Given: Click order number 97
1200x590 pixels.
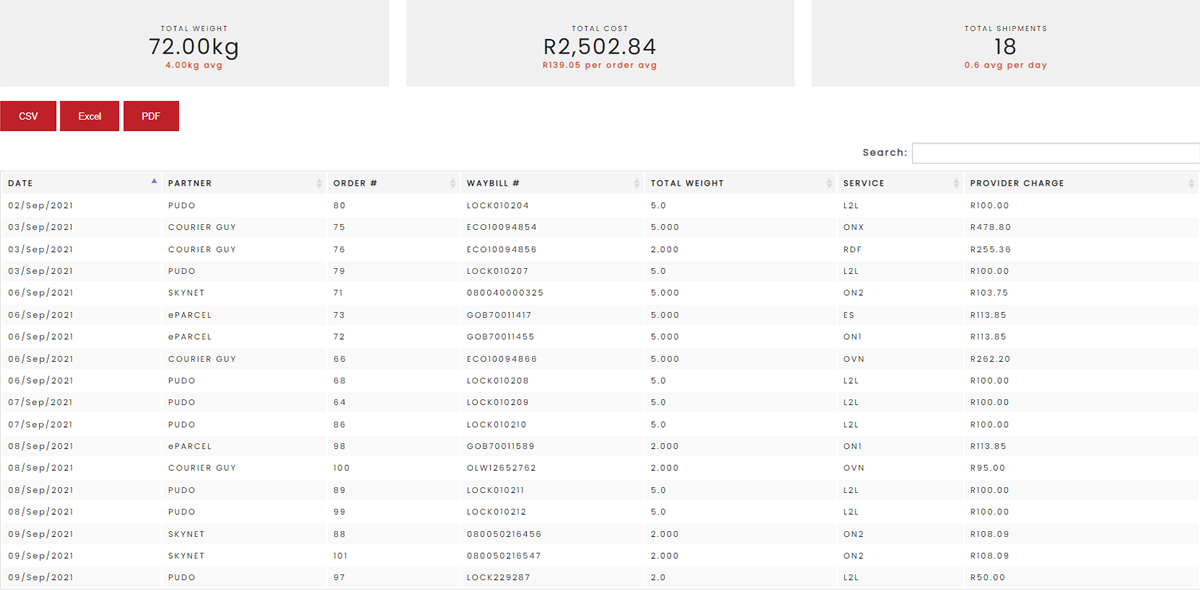Looking at the screenshot, I should pos(339,578).
